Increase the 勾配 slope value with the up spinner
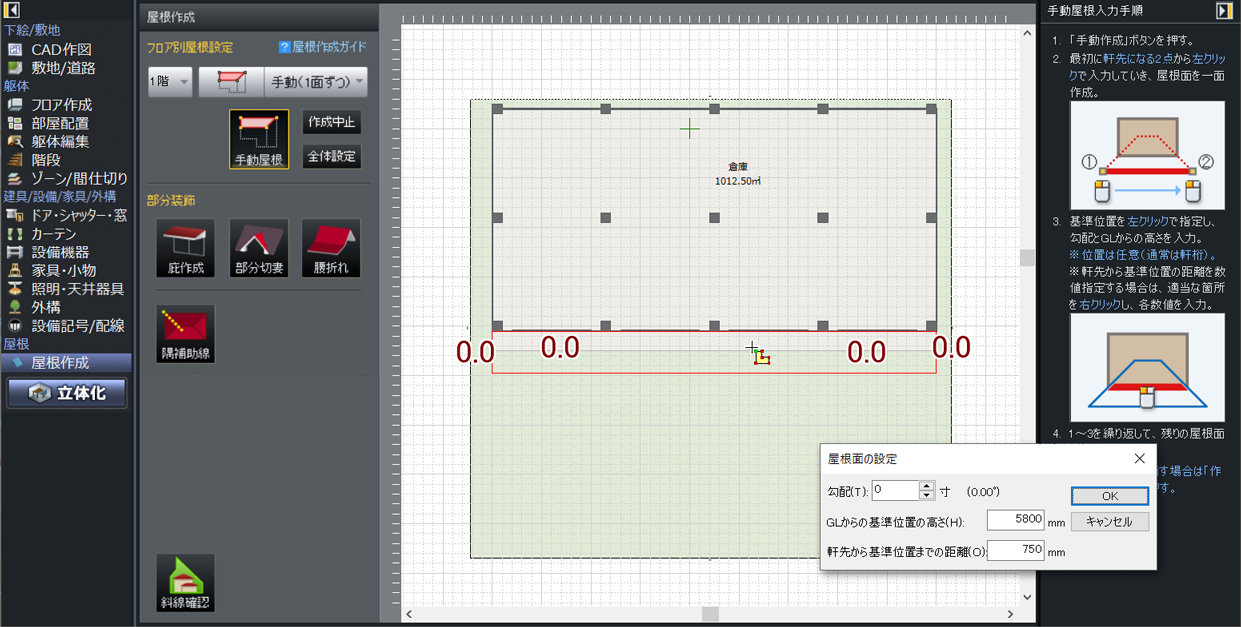The height and width of the screenshot is (627, 1241). 926,486
